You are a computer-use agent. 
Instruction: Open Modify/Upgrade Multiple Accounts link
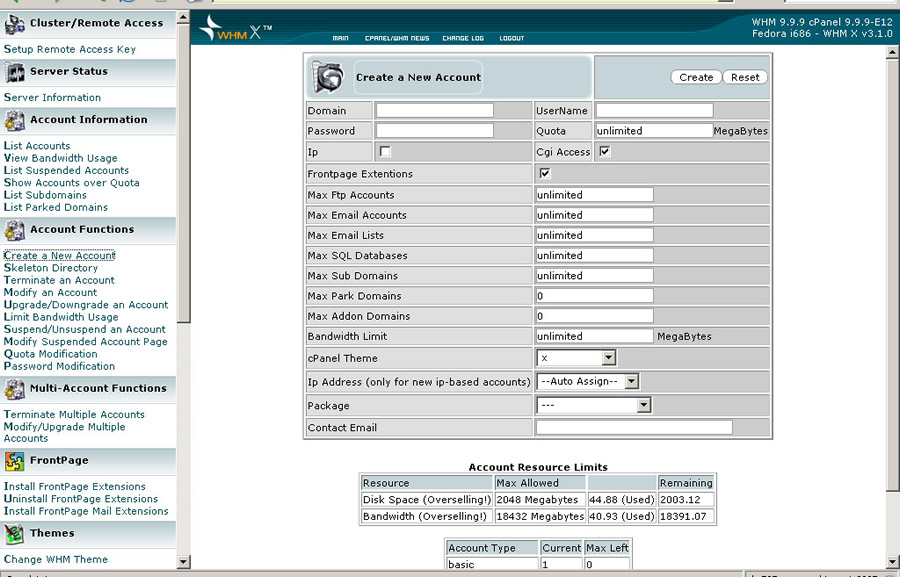click(x=64, y=432)
